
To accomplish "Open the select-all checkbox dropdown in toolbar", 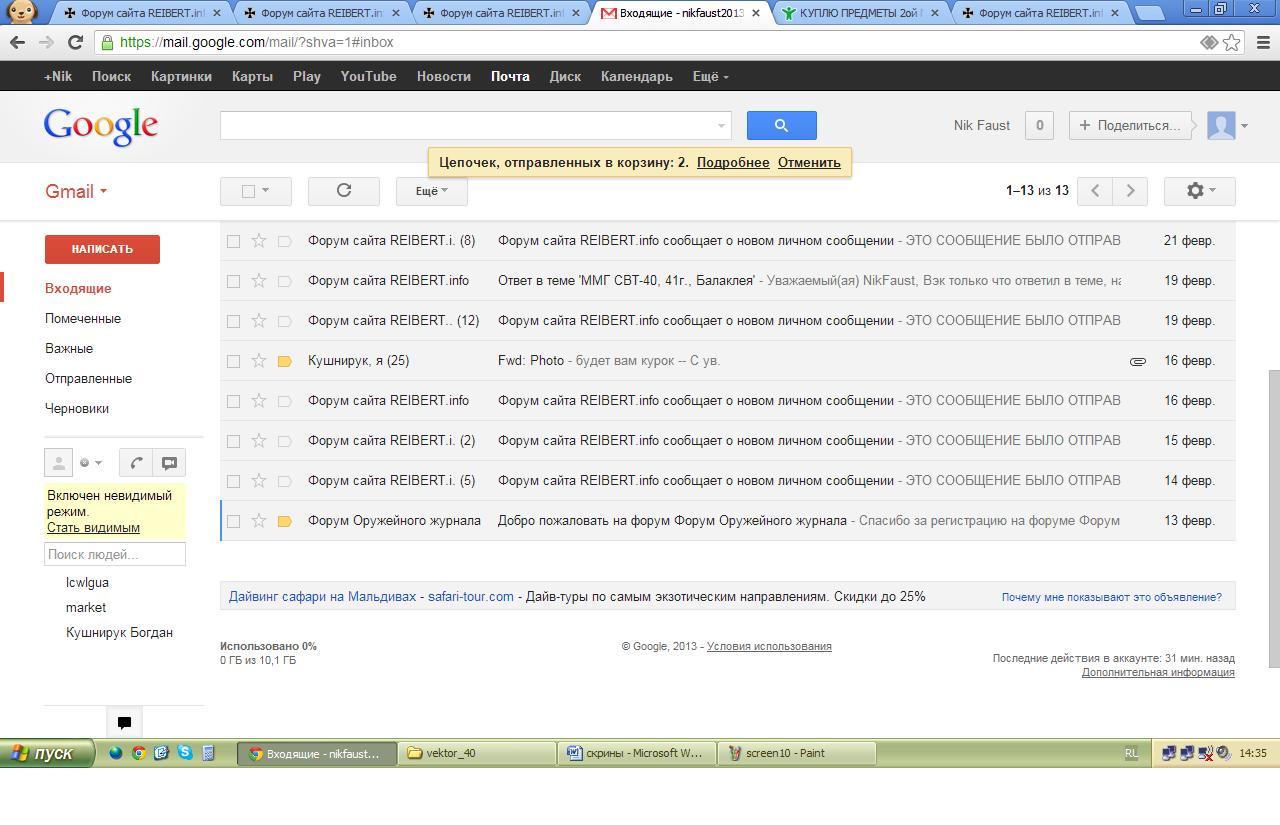I will coord(256,191).
